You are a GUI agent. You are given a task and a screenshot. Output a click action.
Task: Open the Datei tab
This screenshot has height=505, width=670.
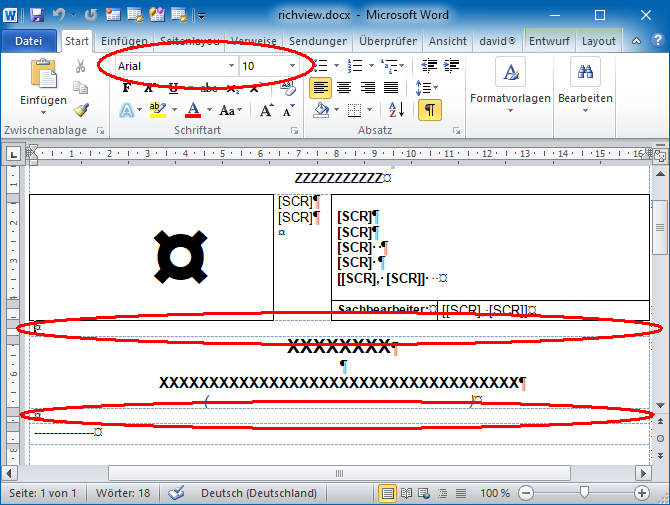coord(29,41)
